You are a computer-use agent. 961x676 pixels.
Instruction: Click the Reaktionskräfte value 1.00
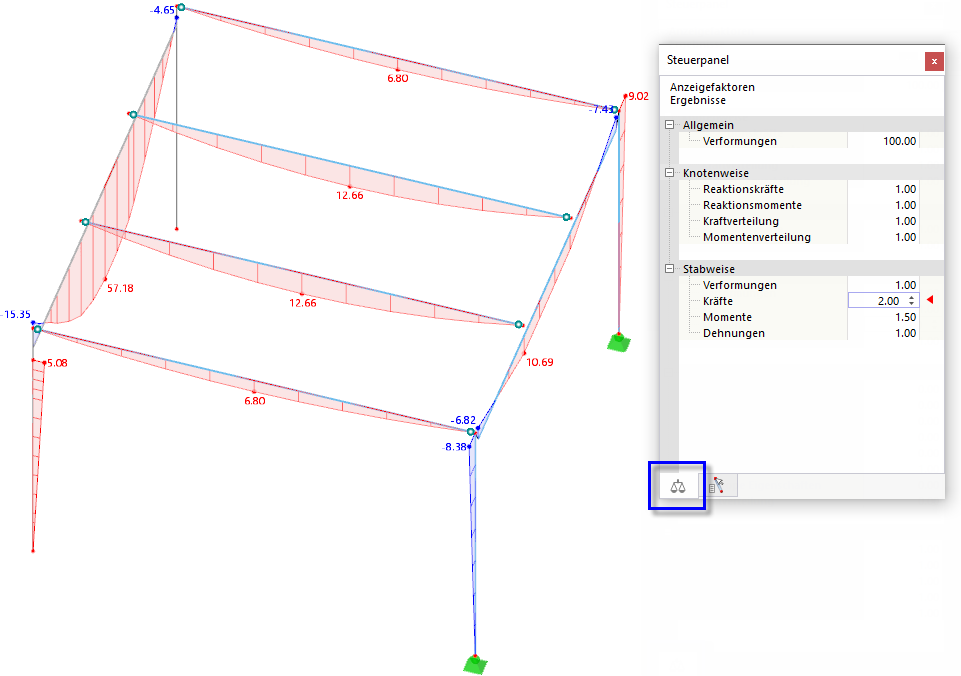(883, 189)
